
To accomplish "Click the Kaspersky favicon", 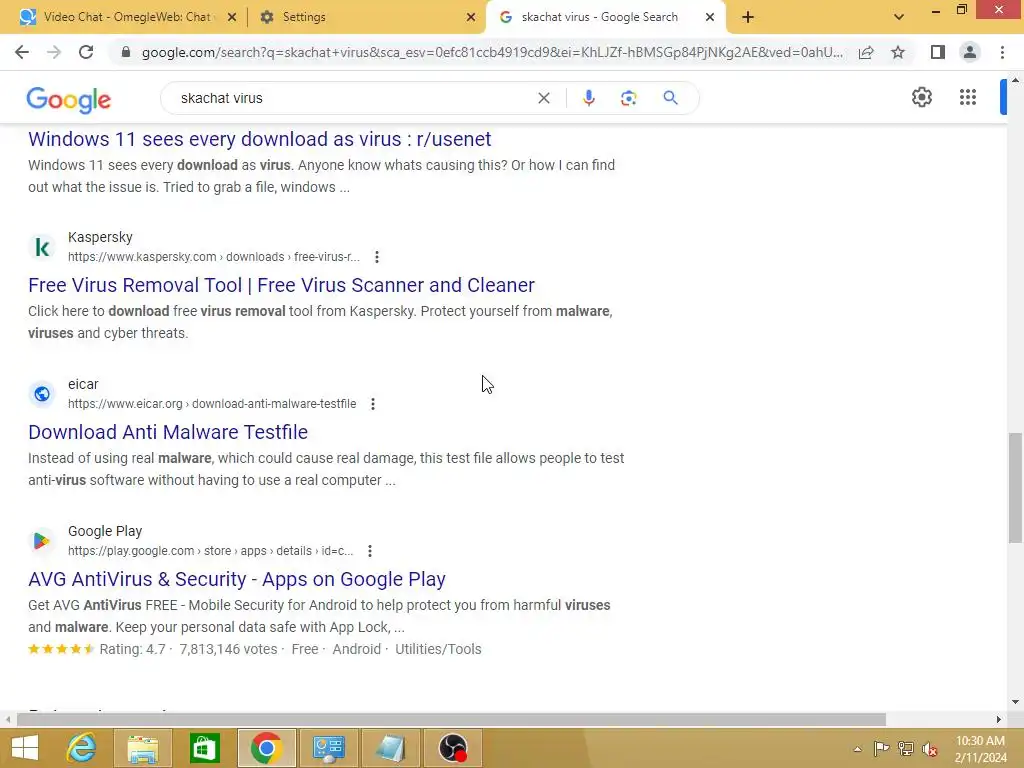I will tap(42, 247).
